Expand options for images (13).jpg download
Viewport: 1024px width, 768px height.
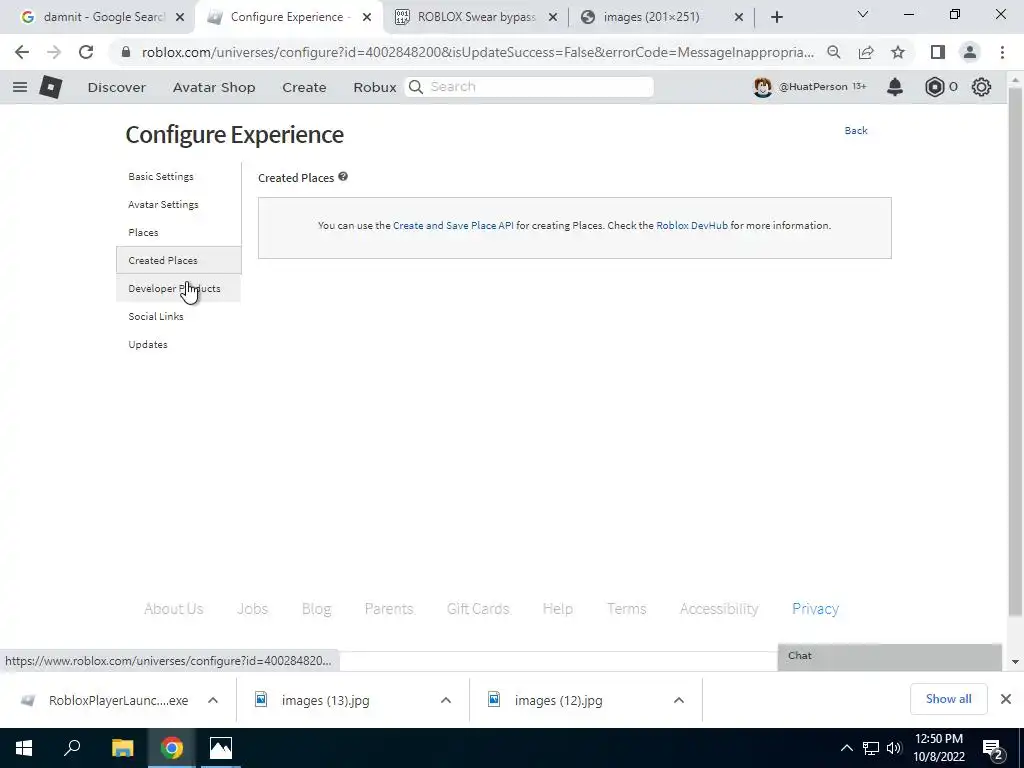pyautogui.click(x=446, y=700)
